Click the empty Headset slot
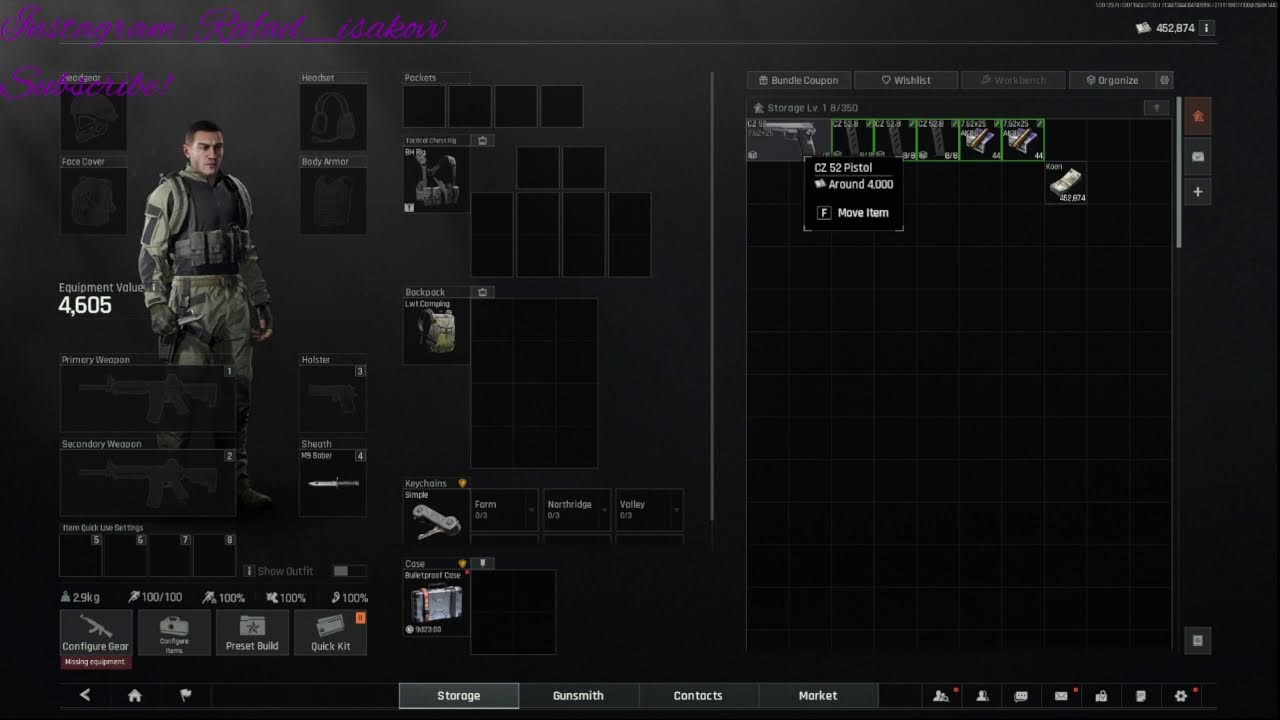This screenshot has width=1280, height=720. pyautogui.click(x=333, y=117)
